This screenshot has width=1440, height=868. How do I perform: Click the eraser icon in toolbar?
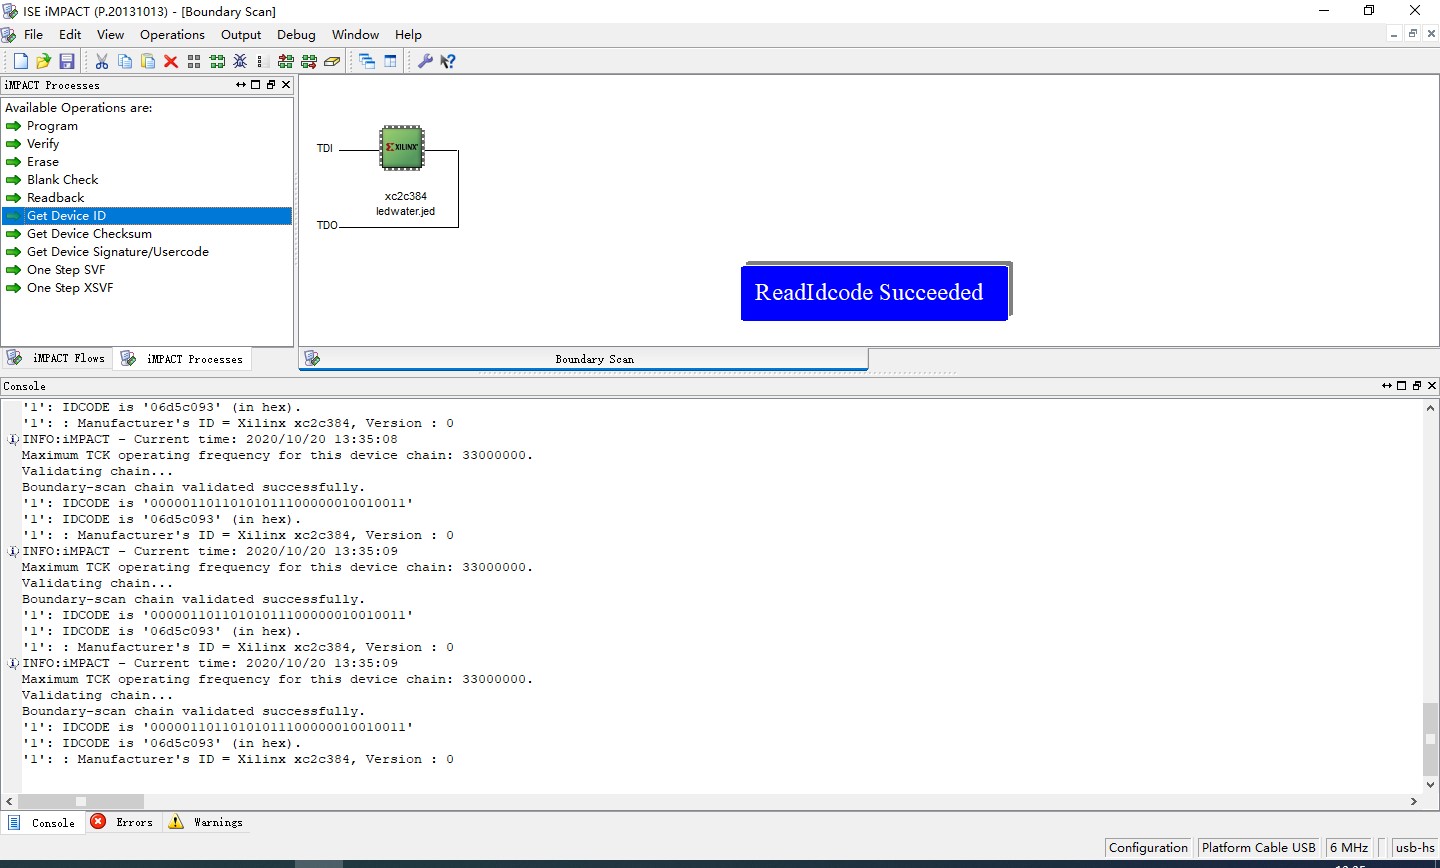pyautogui.click(x=332, y=61)
